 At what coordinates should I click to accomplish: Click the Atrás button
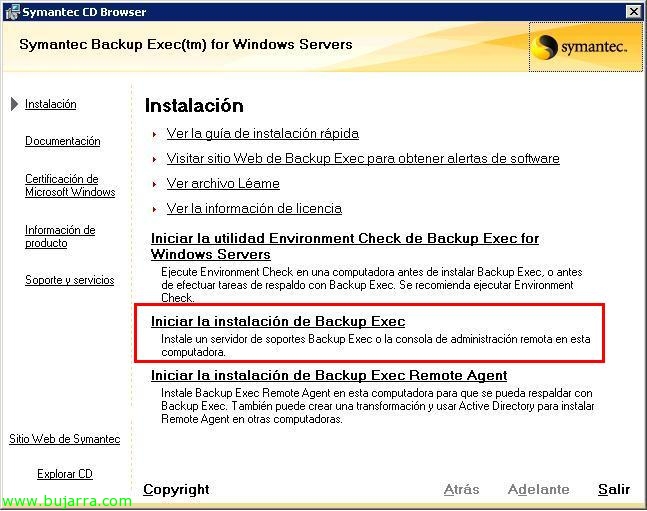(461, 490)
